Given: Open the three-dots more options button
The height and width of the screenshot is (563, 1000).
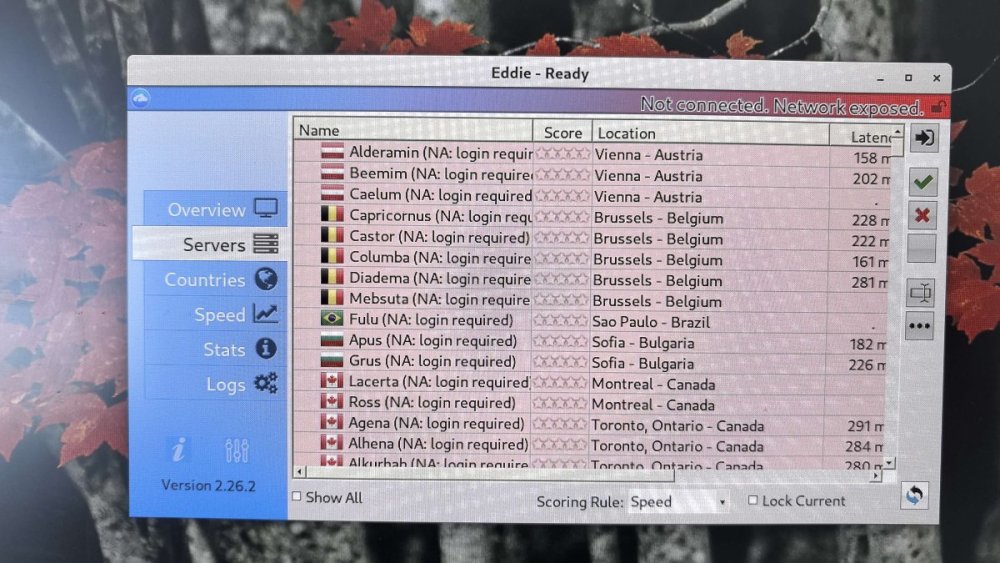Looking at the screenshot, I should coord(920,326).
